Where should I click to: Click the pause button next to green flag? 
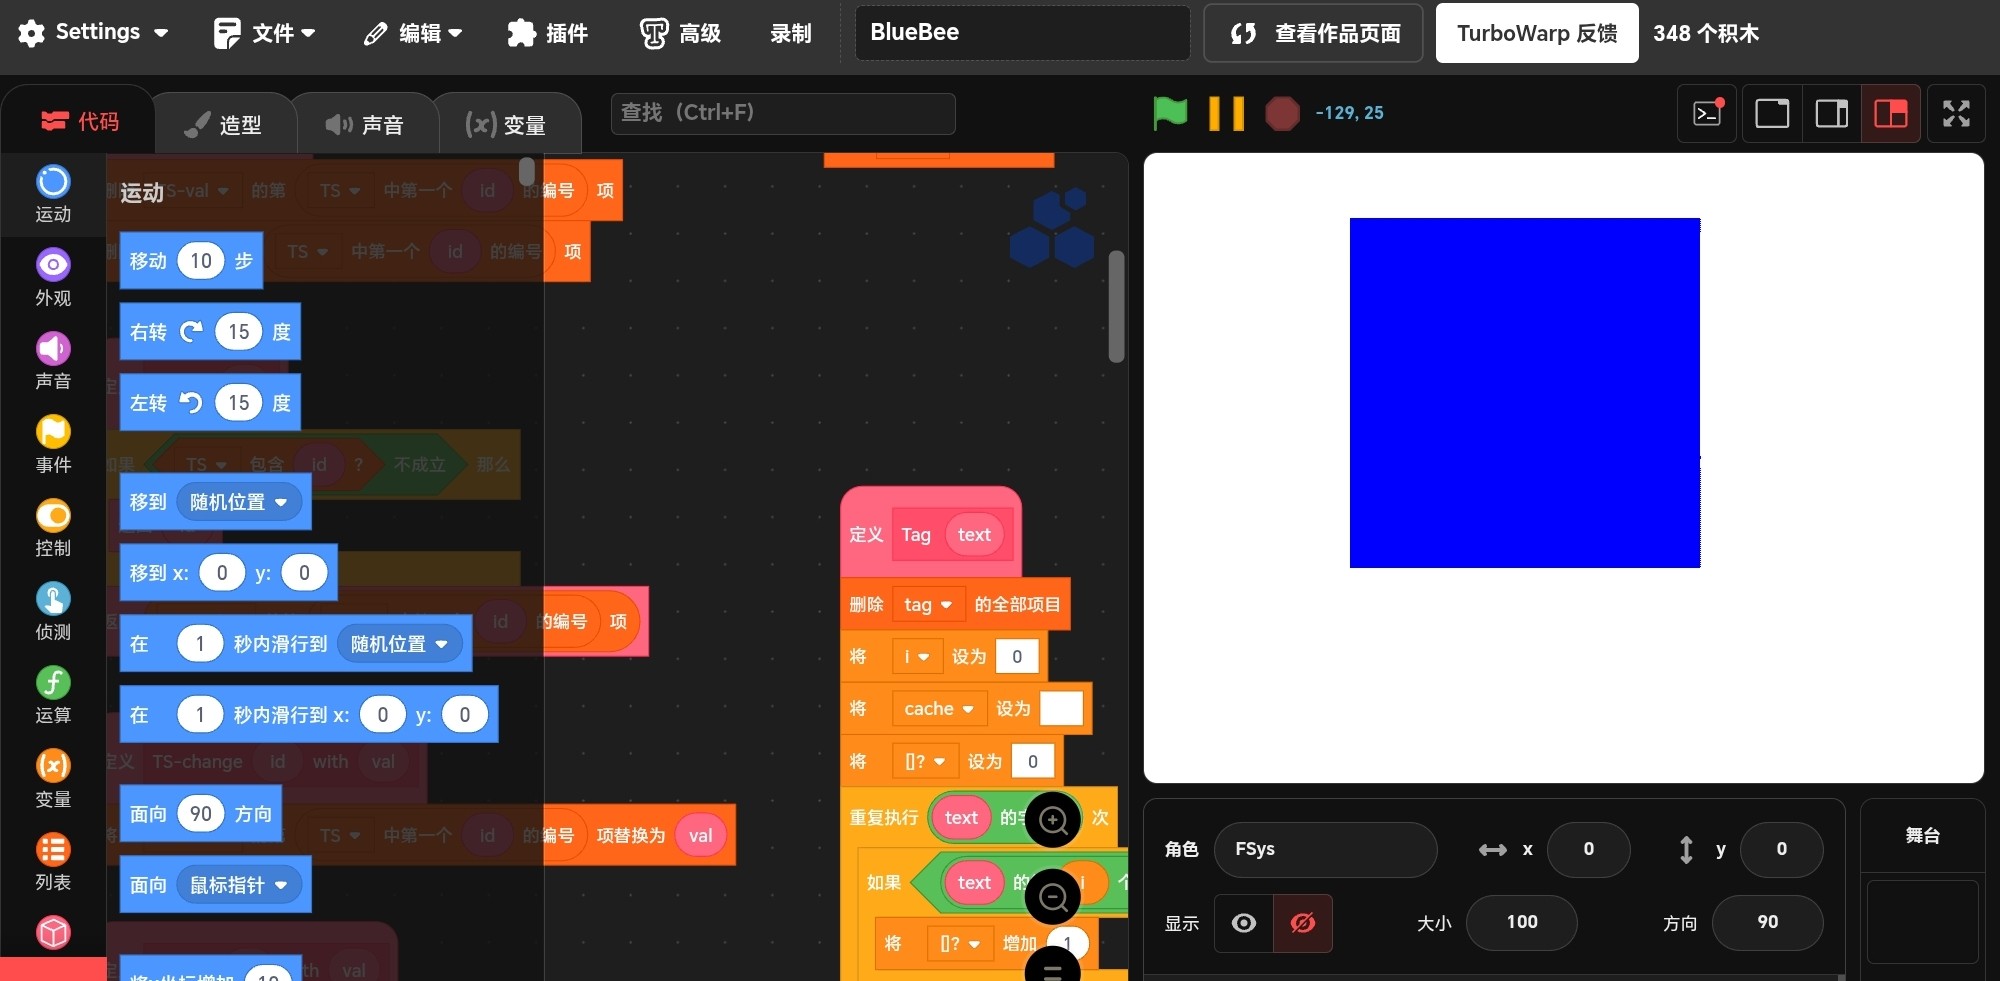click(x=1226, y=113)
